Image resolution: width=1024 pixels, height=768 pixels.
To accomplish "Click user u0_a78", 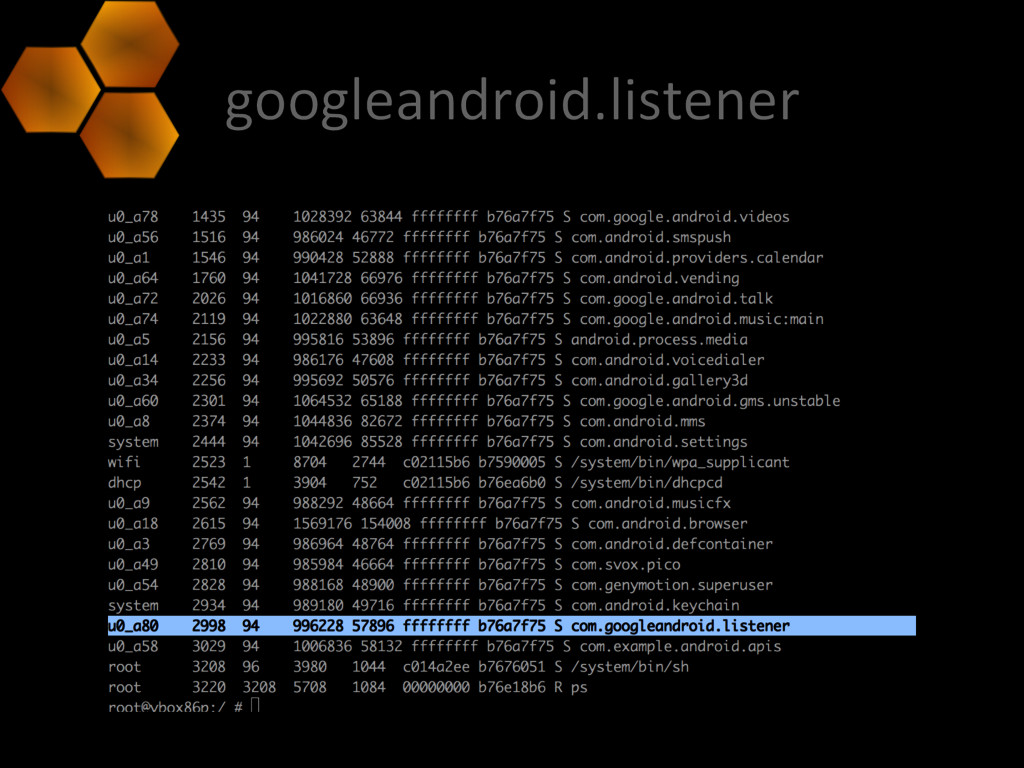I will [133, 217].
